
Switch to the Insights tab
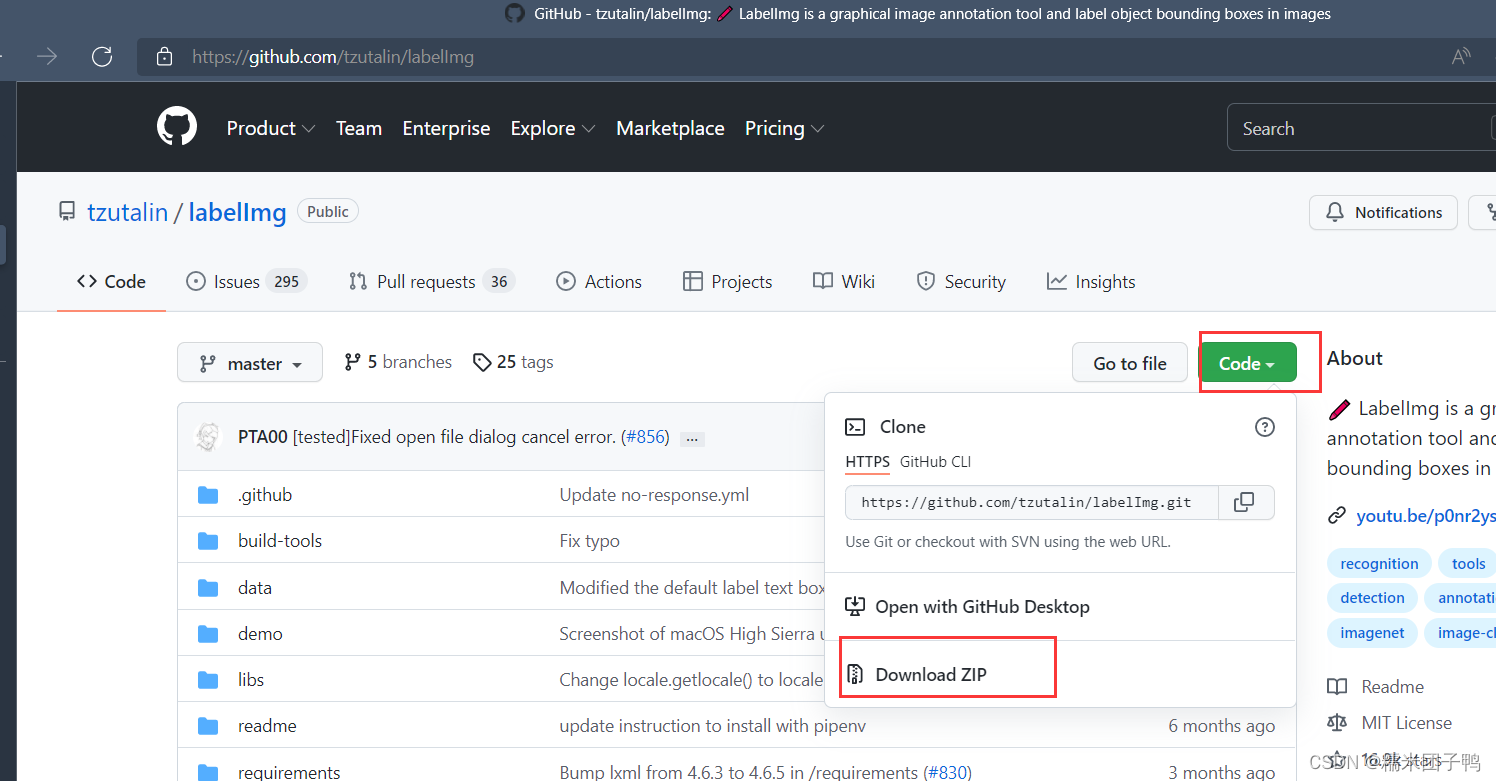tap(1091, 282)
